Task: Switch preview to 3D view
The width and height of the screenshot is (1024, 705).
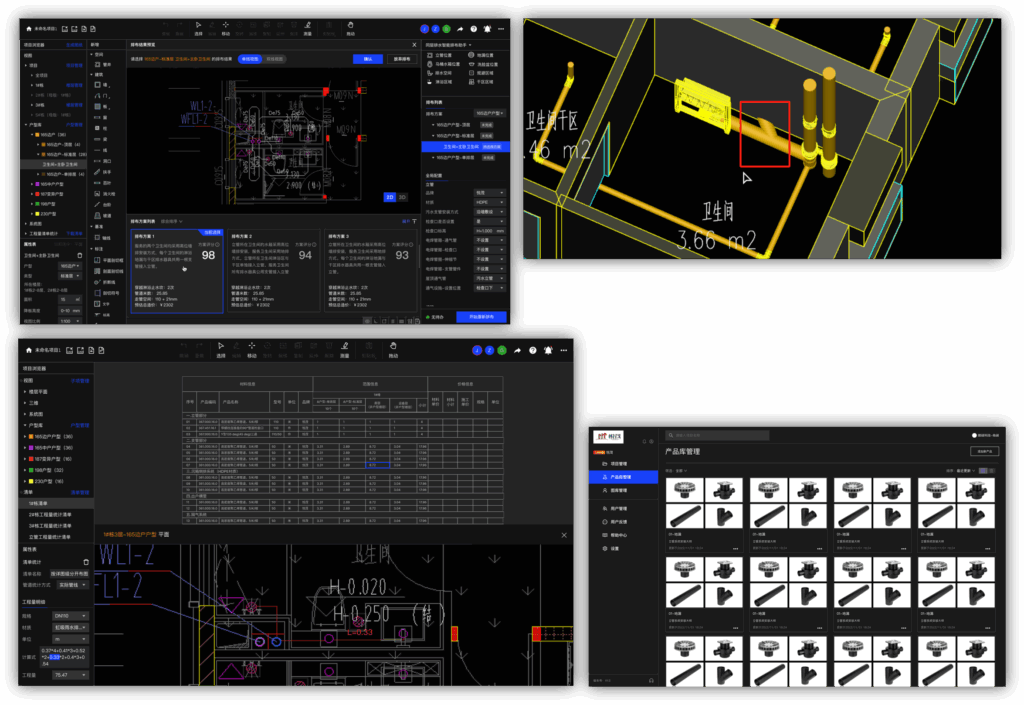Action: (402, 197)
